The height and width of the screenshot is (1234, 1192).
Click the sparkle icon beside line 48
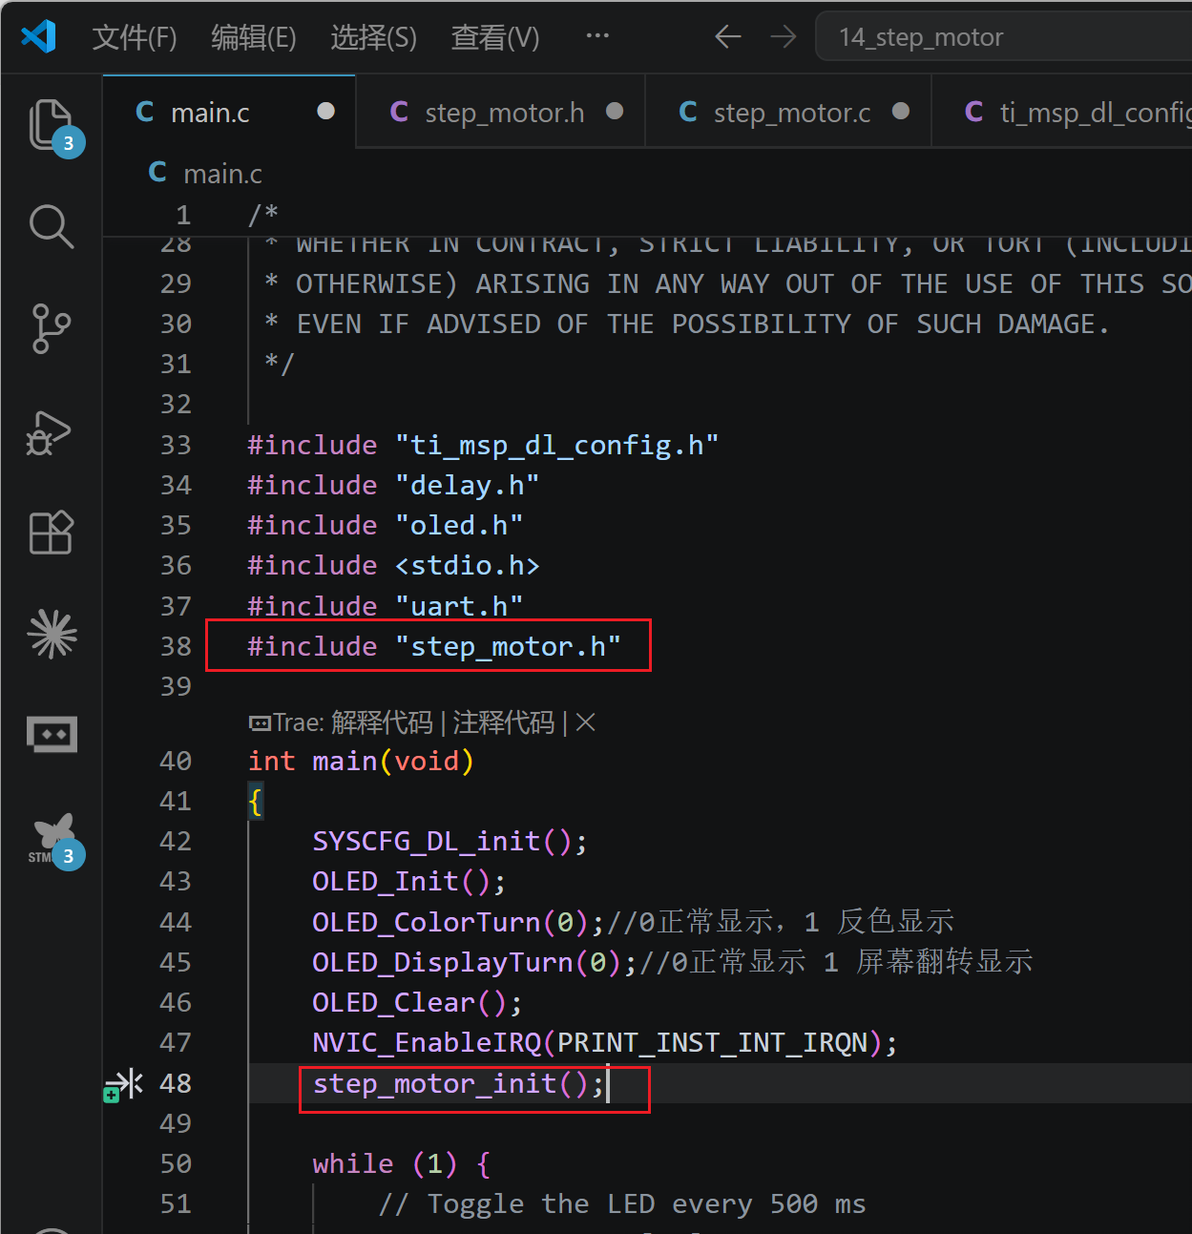tap(124, 1084)
